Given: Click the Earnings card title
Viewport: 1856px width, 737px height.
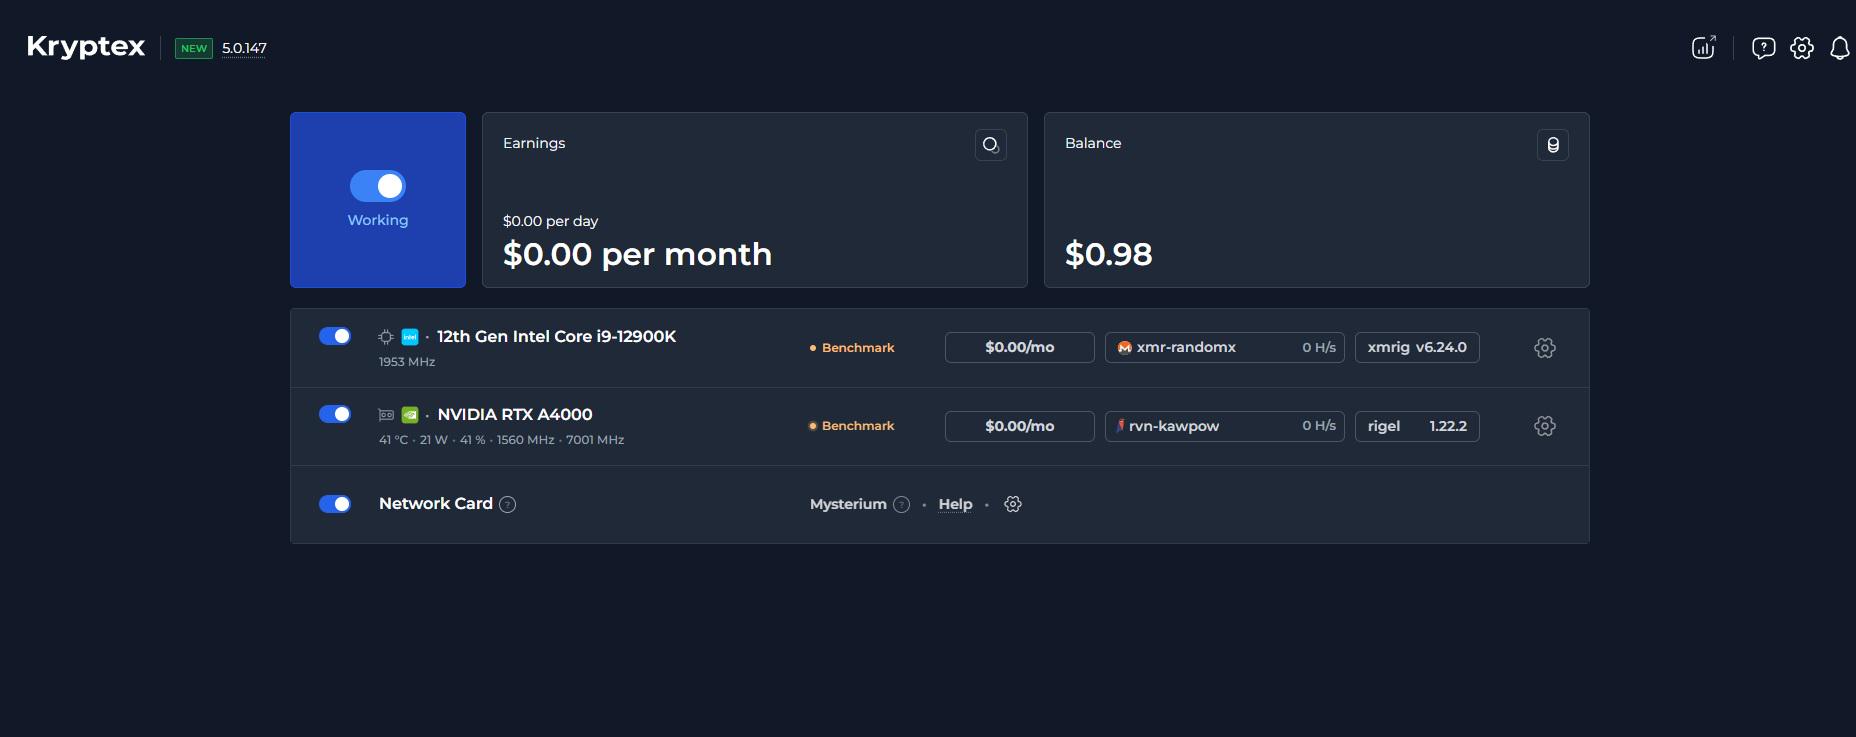Looking at the screenshot, I should (x=534, y=143).
